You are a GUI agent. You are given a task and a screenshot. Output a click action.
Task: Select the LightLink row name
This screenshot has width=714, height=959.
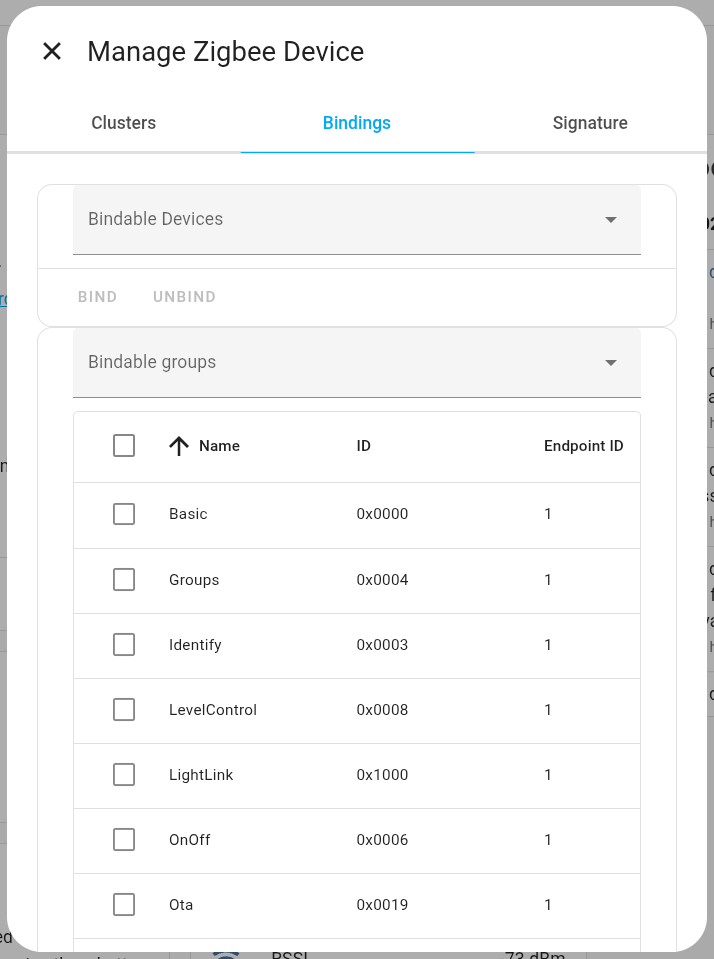coord(201,775)
